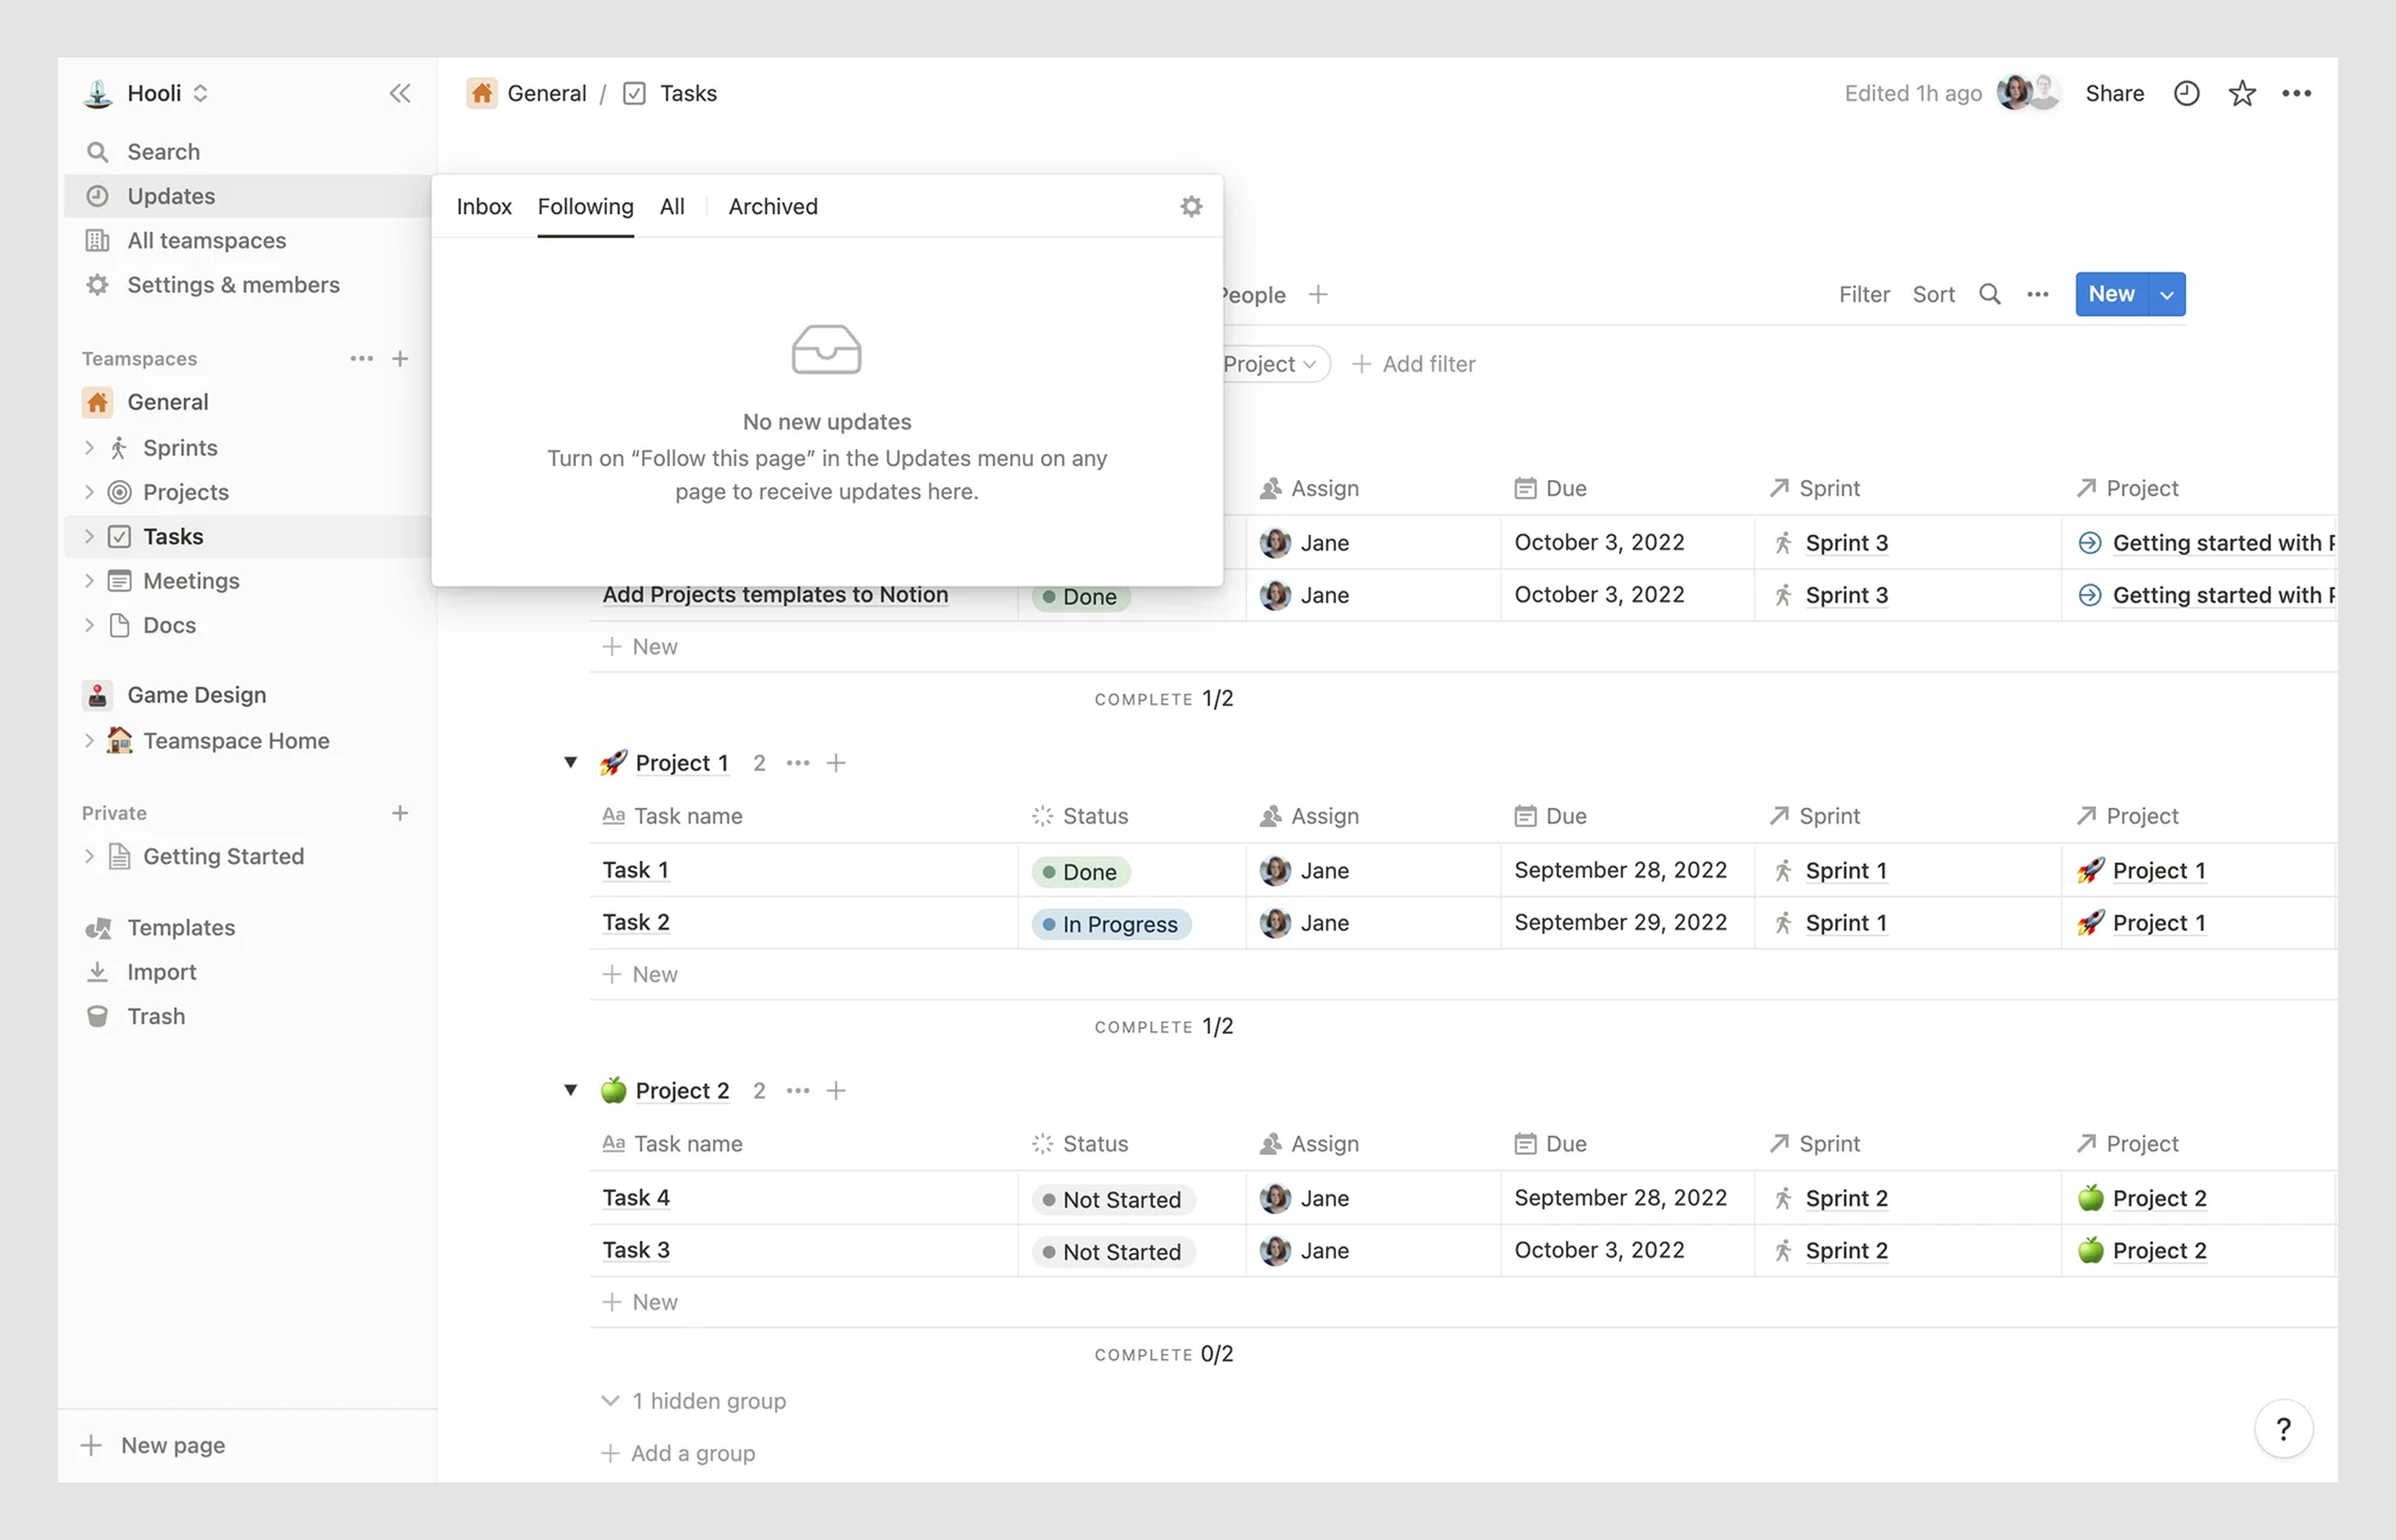Open database view options ellipsis

coord(2038,294)
